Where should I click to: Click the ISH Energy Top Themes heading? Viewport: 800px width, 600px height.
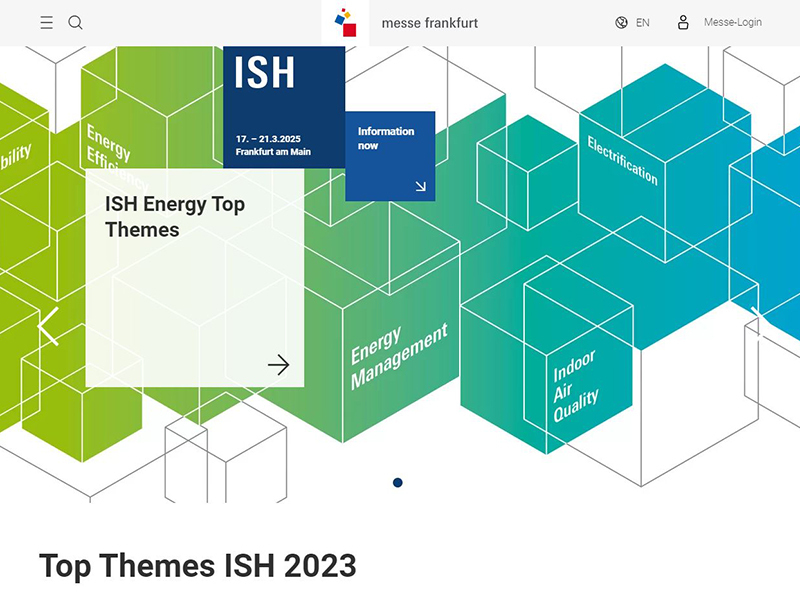pos(175,217)
